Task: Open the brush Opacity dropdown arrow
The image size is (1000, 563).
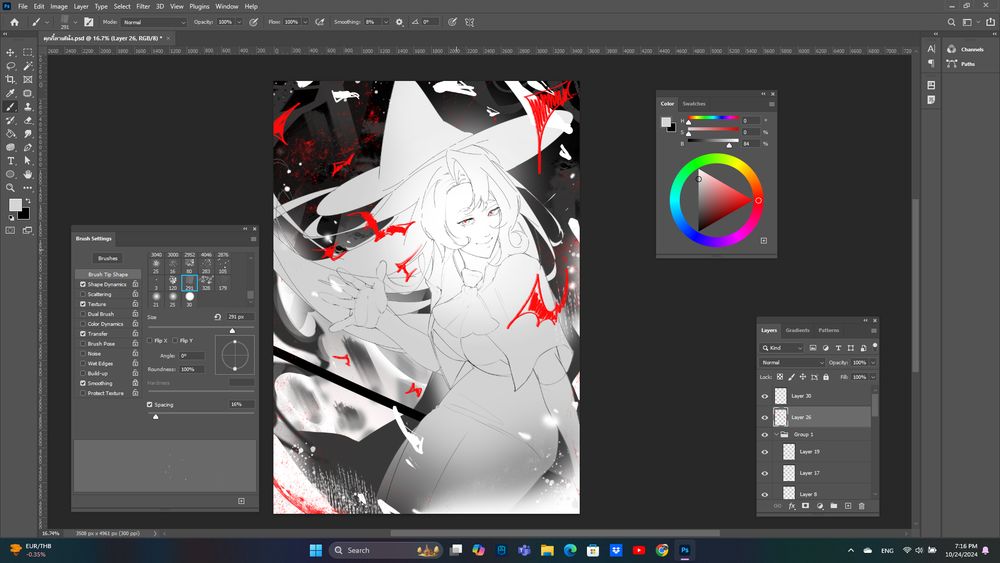Action: 239,22
